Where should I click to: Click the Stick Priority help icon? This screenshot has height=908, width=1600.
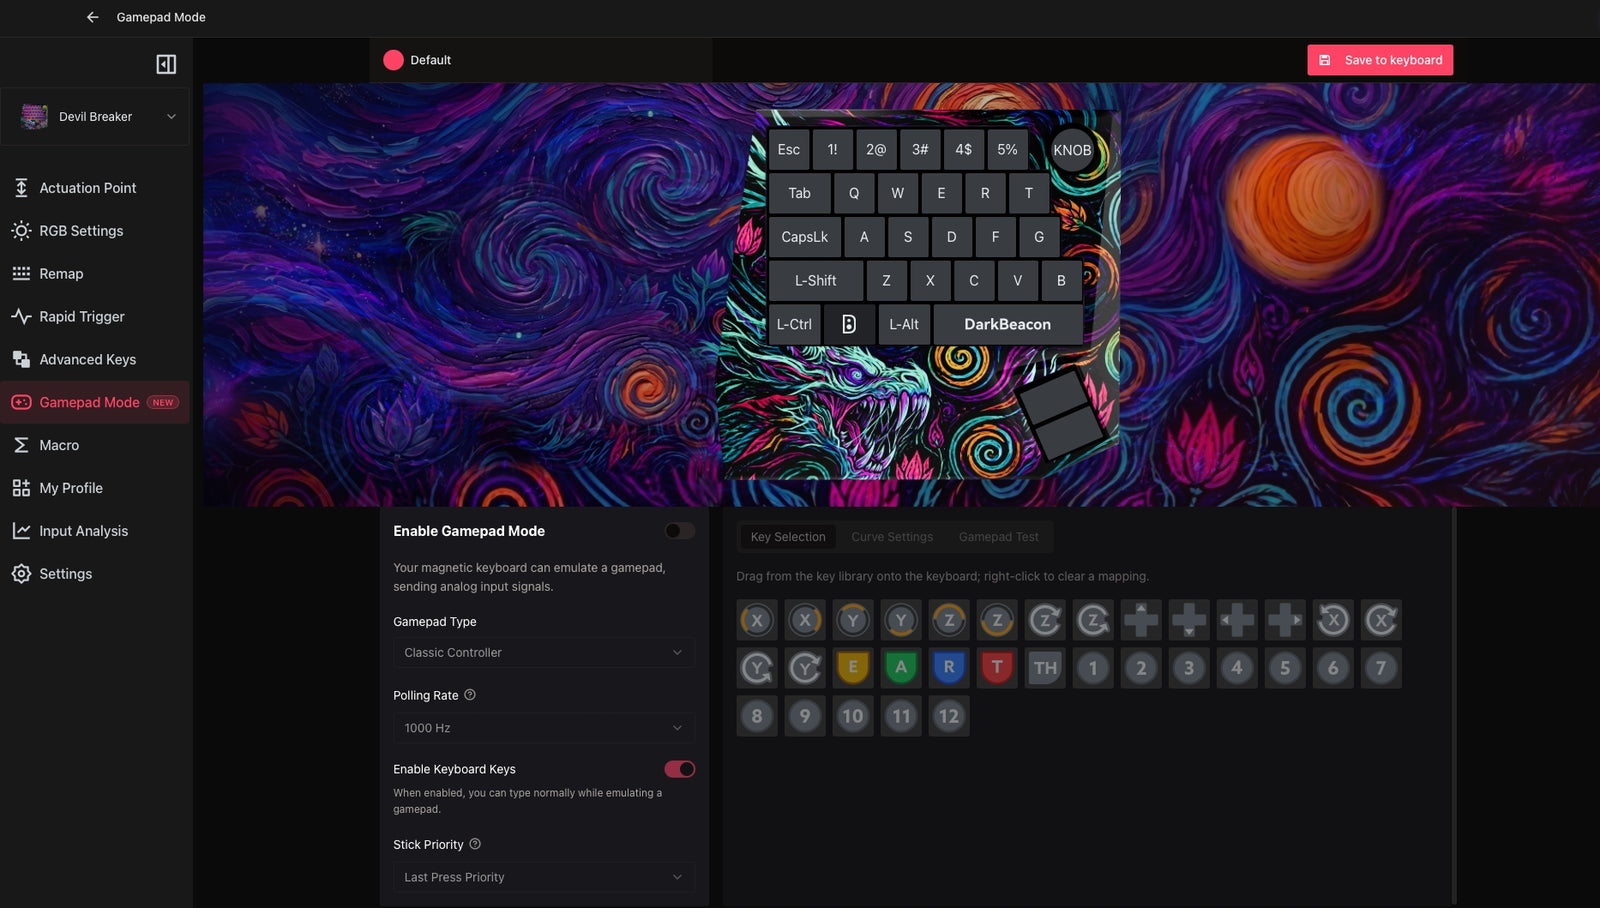tap(475, 844)
